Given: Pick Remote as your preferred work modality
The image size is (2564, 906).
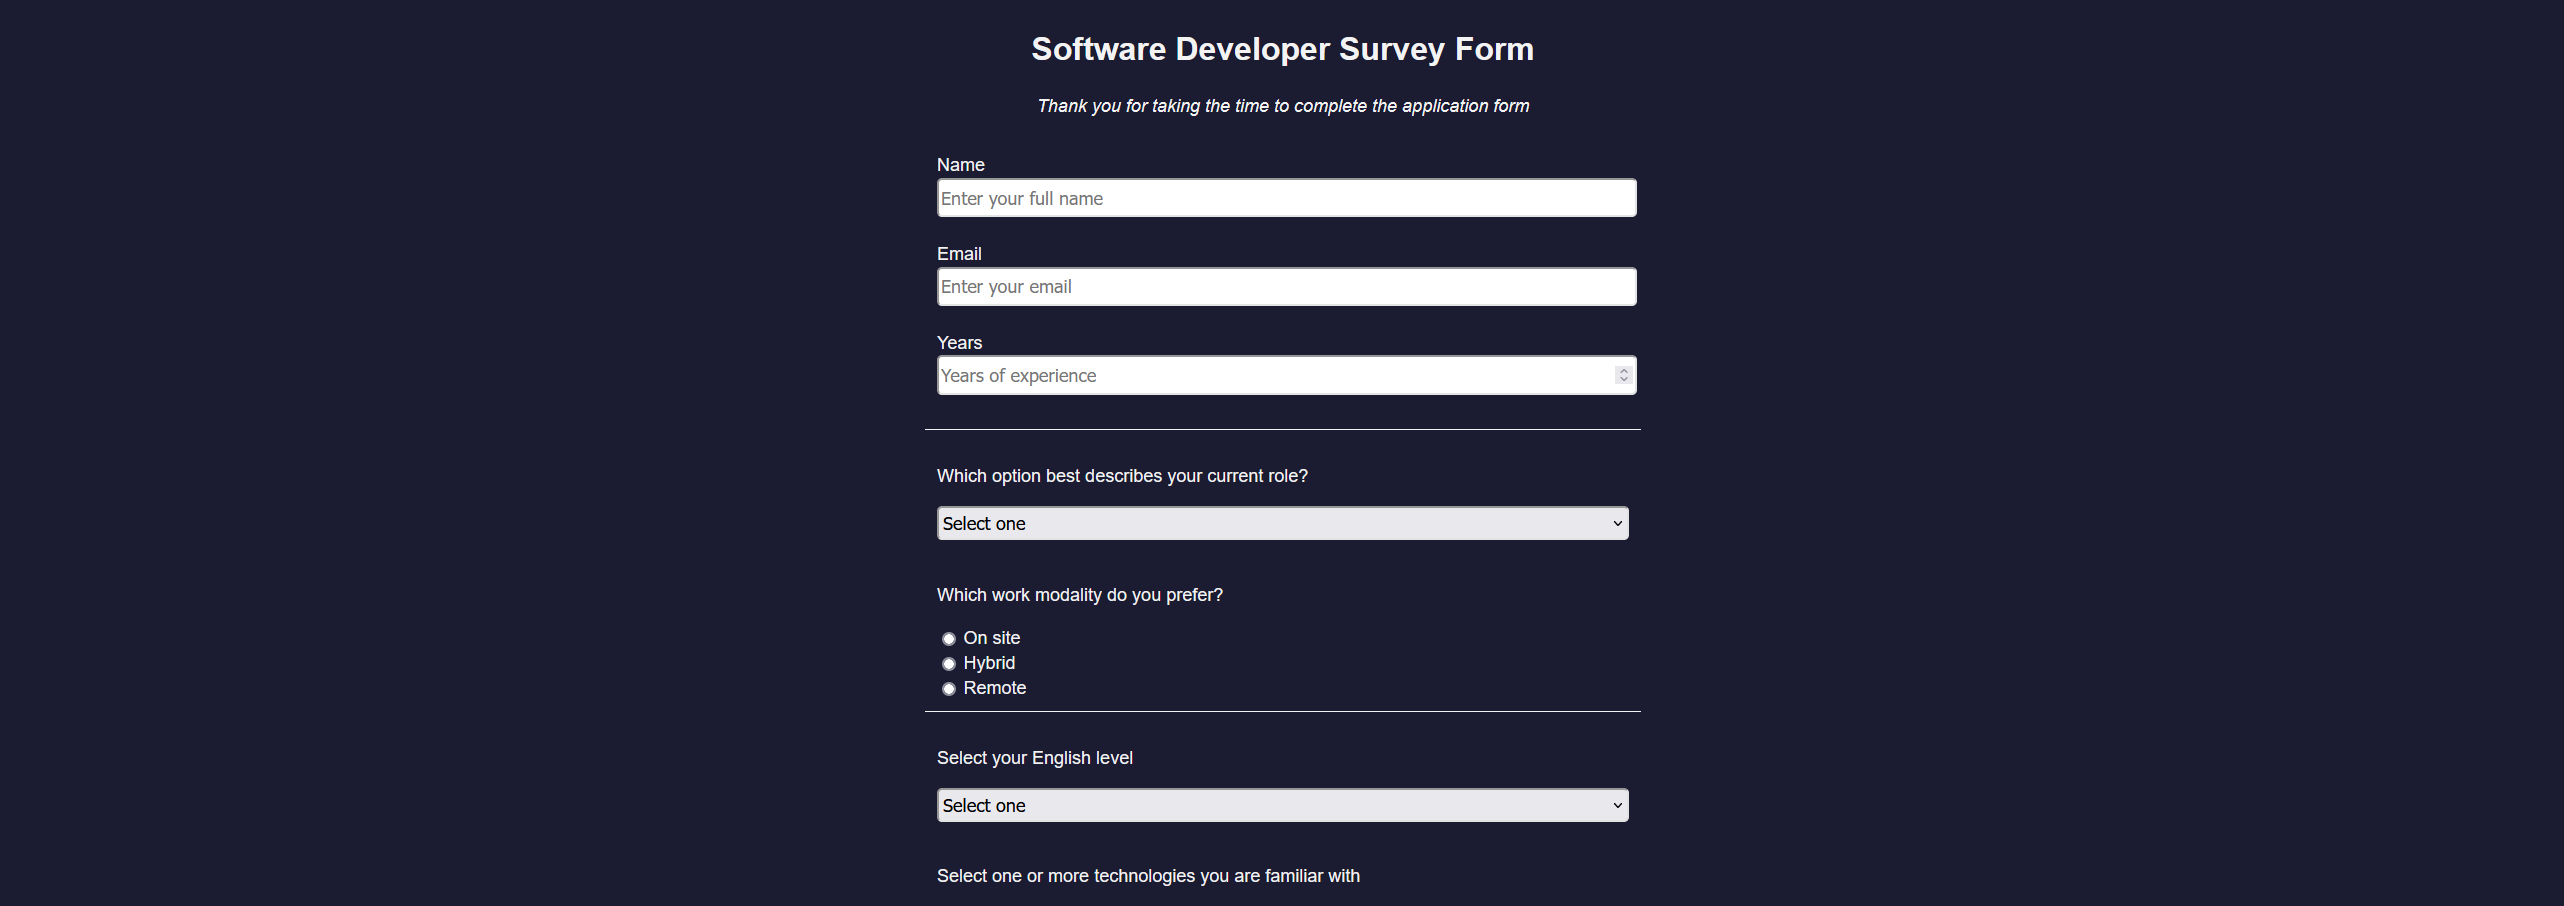Looking at the screenshot, I should click(x=948, y=688).
